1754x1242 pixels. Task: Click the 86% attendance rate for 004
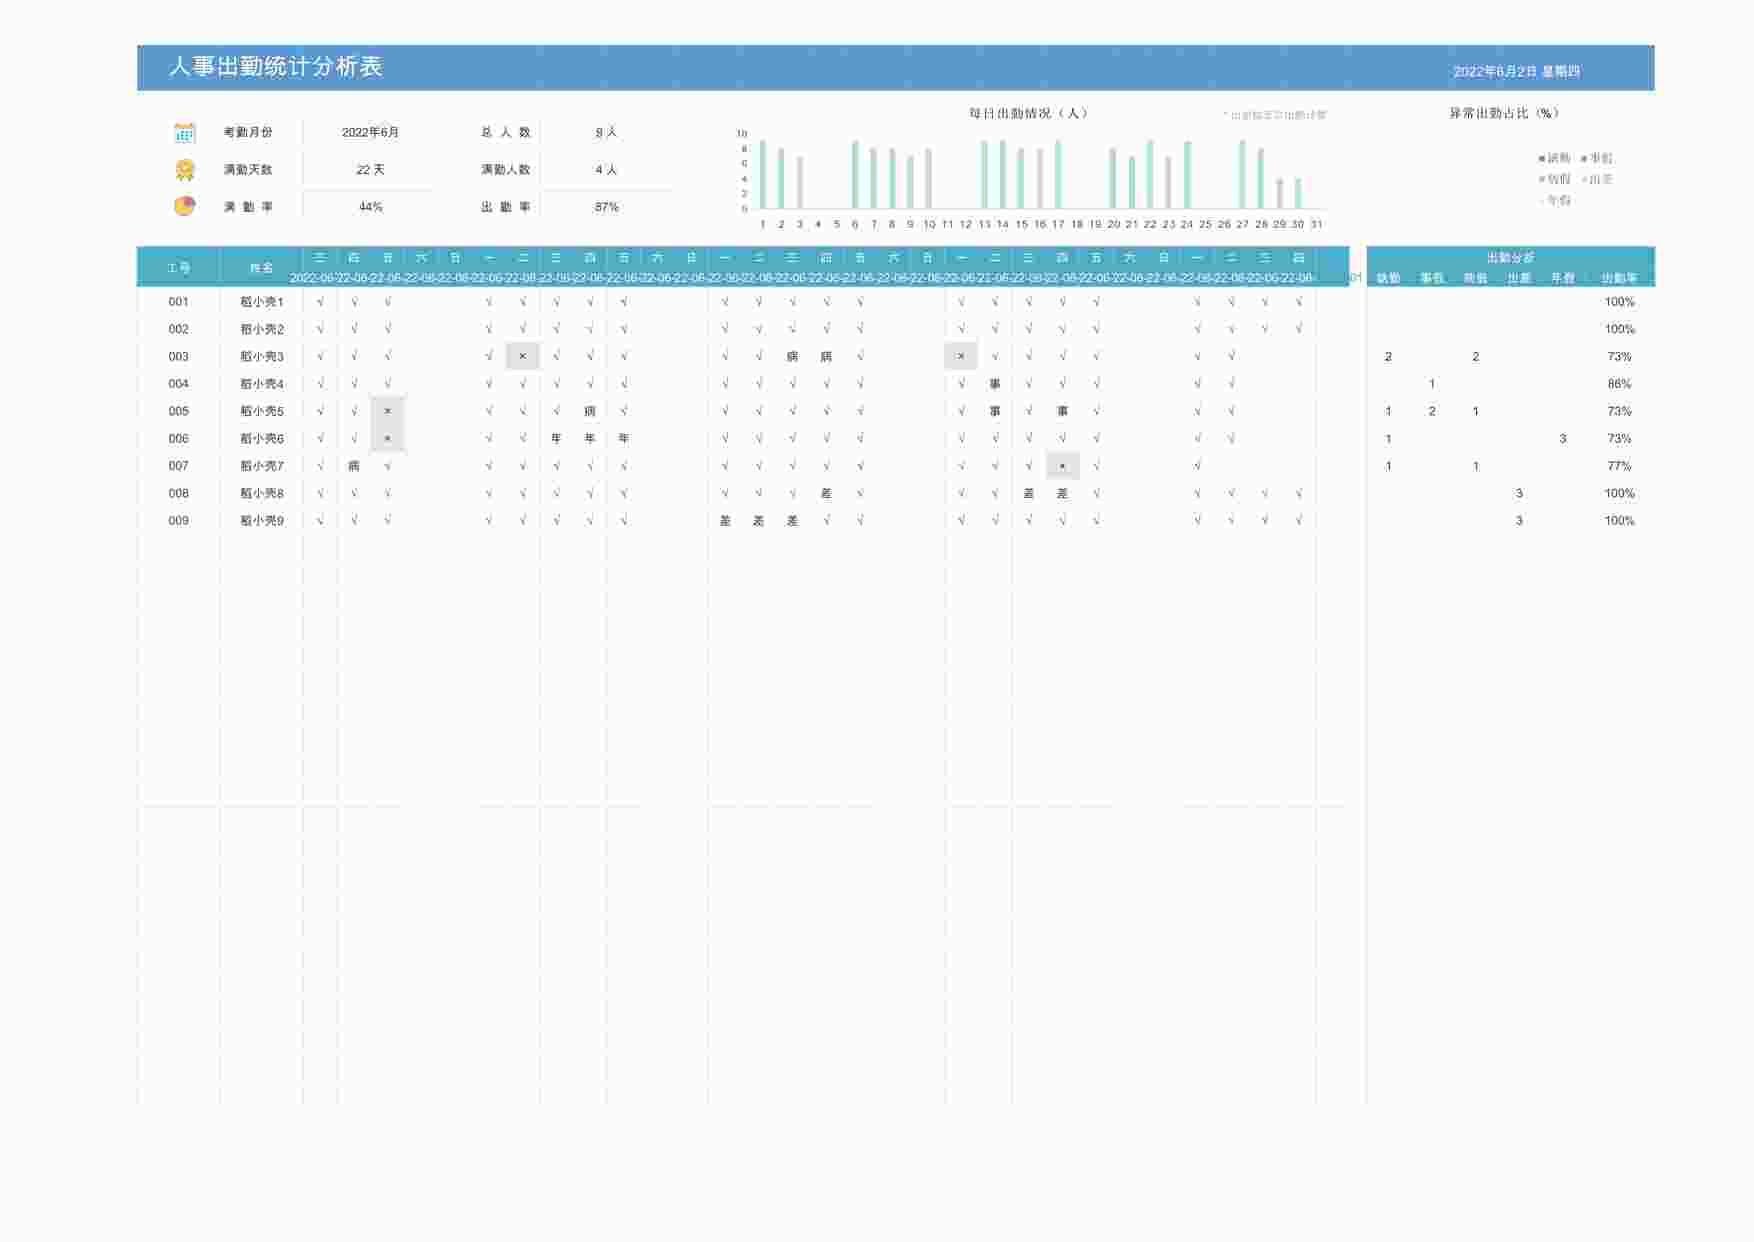[1619, 384]
